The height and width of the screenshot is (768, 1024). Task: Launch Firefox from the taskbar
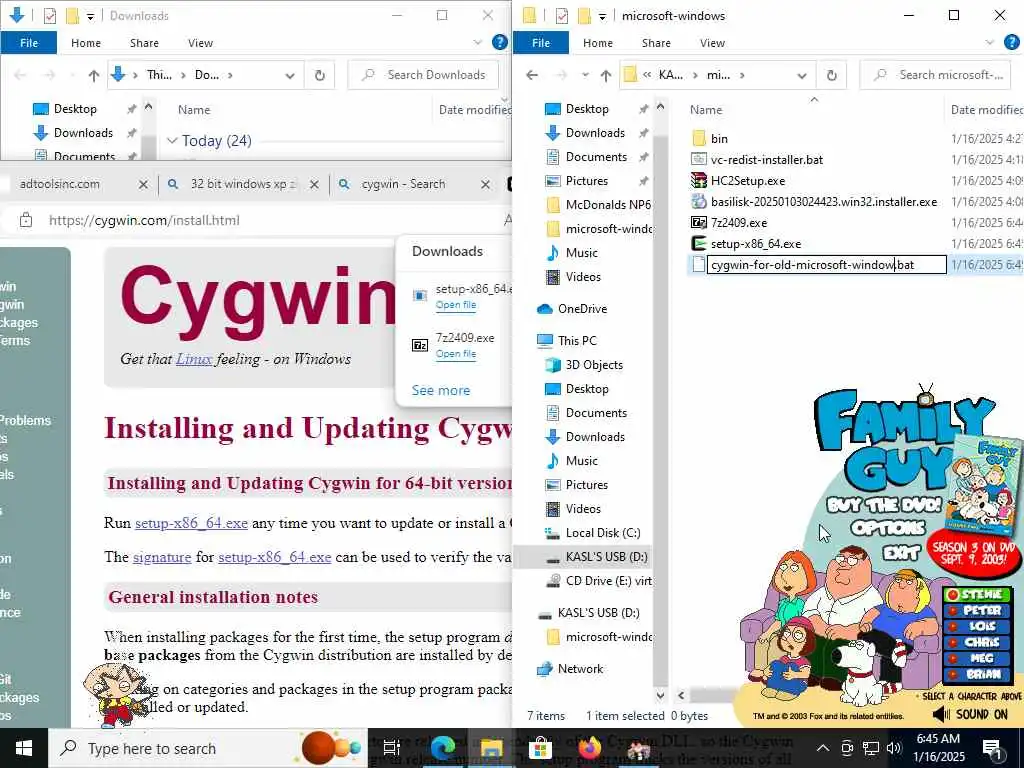589,748
